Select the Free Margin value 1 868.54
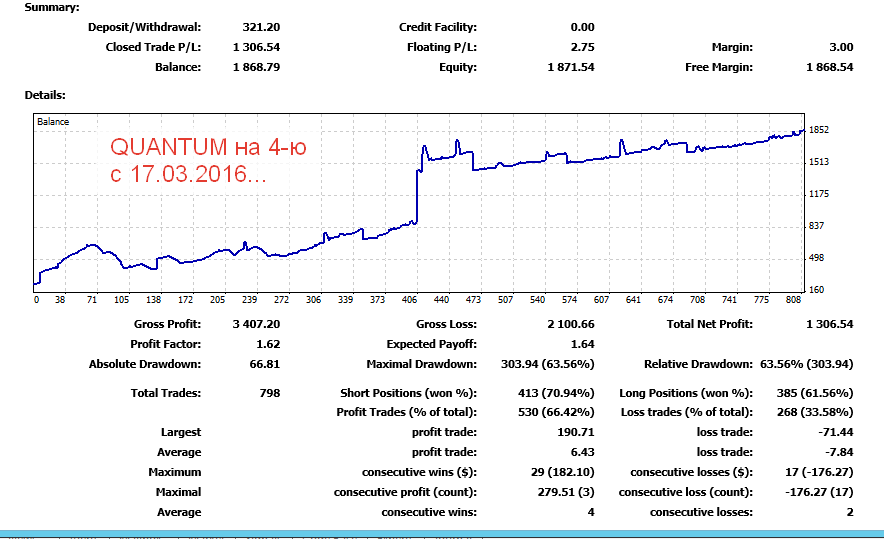The width and height of the screenshot is (884, 539). (830, 67)
